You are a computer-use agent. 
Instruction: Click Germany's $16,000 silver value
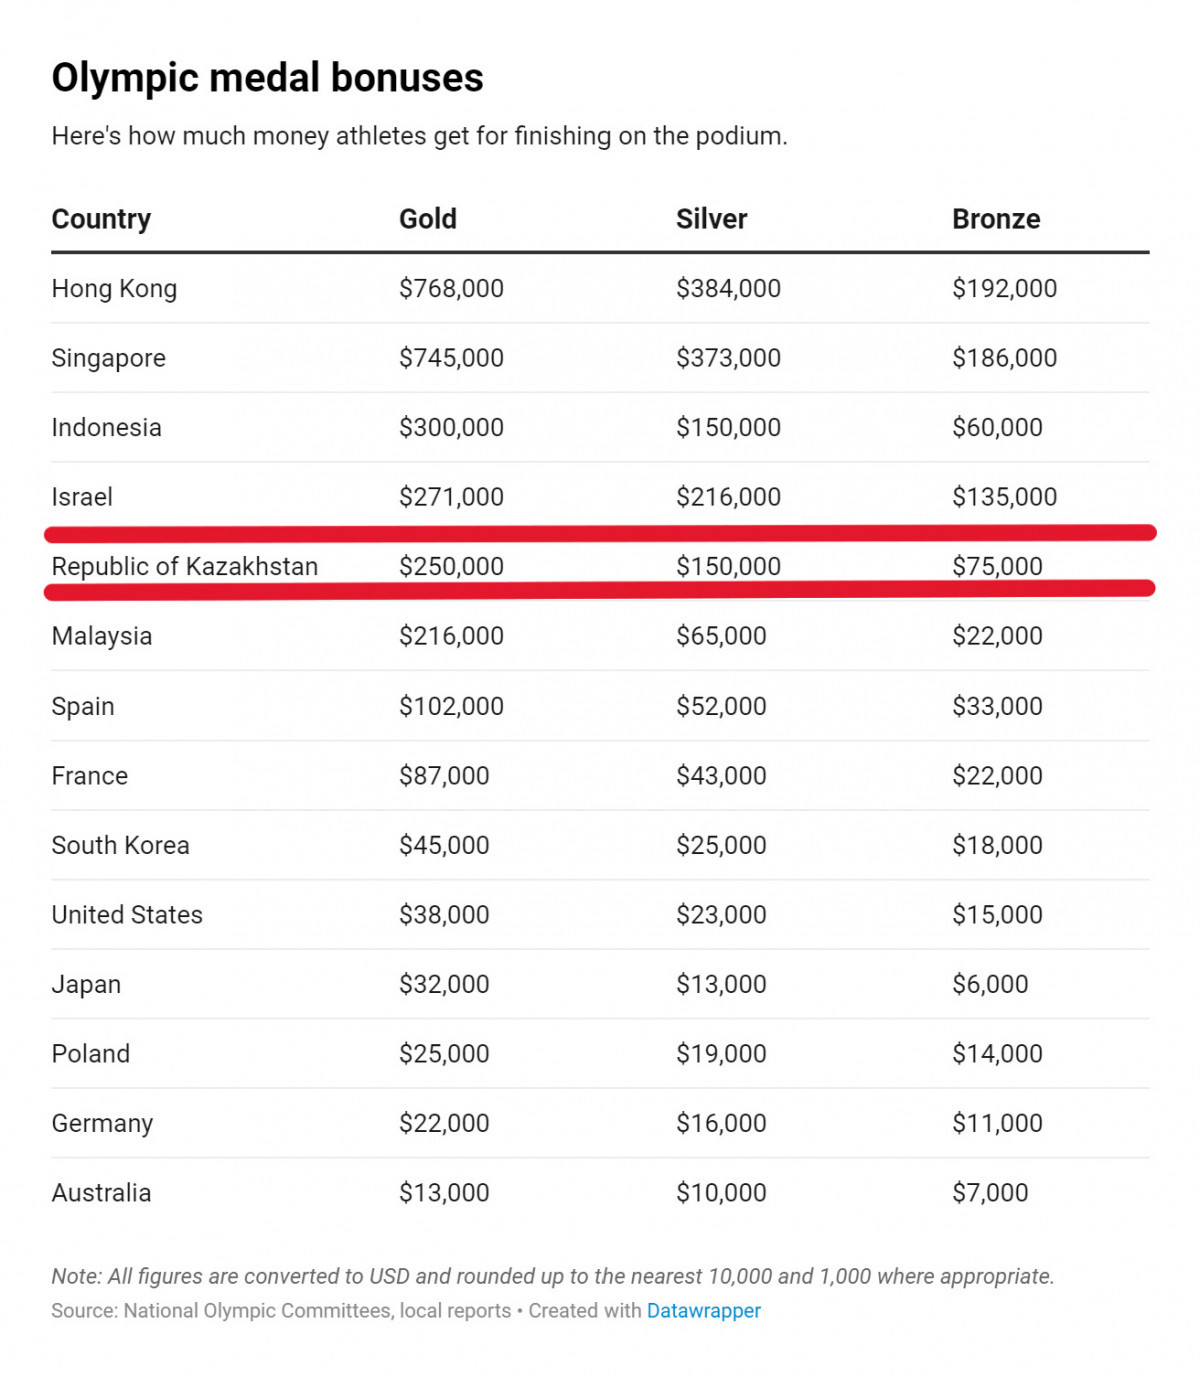pos(721,1123)
